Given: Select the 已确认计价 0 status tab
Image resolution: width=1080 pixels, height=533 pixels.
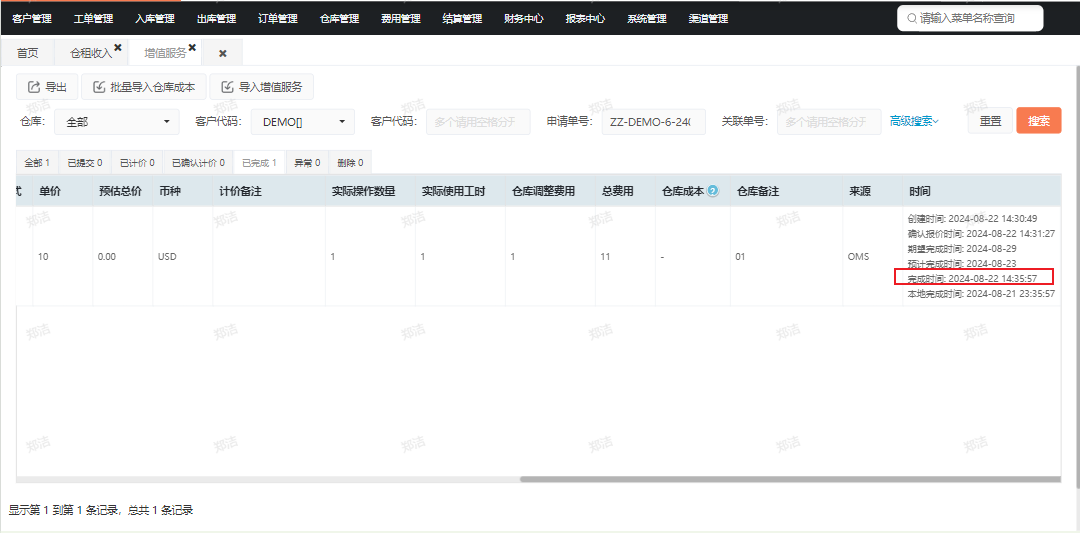Looking at the screenshot, I should tap(198, 163).
